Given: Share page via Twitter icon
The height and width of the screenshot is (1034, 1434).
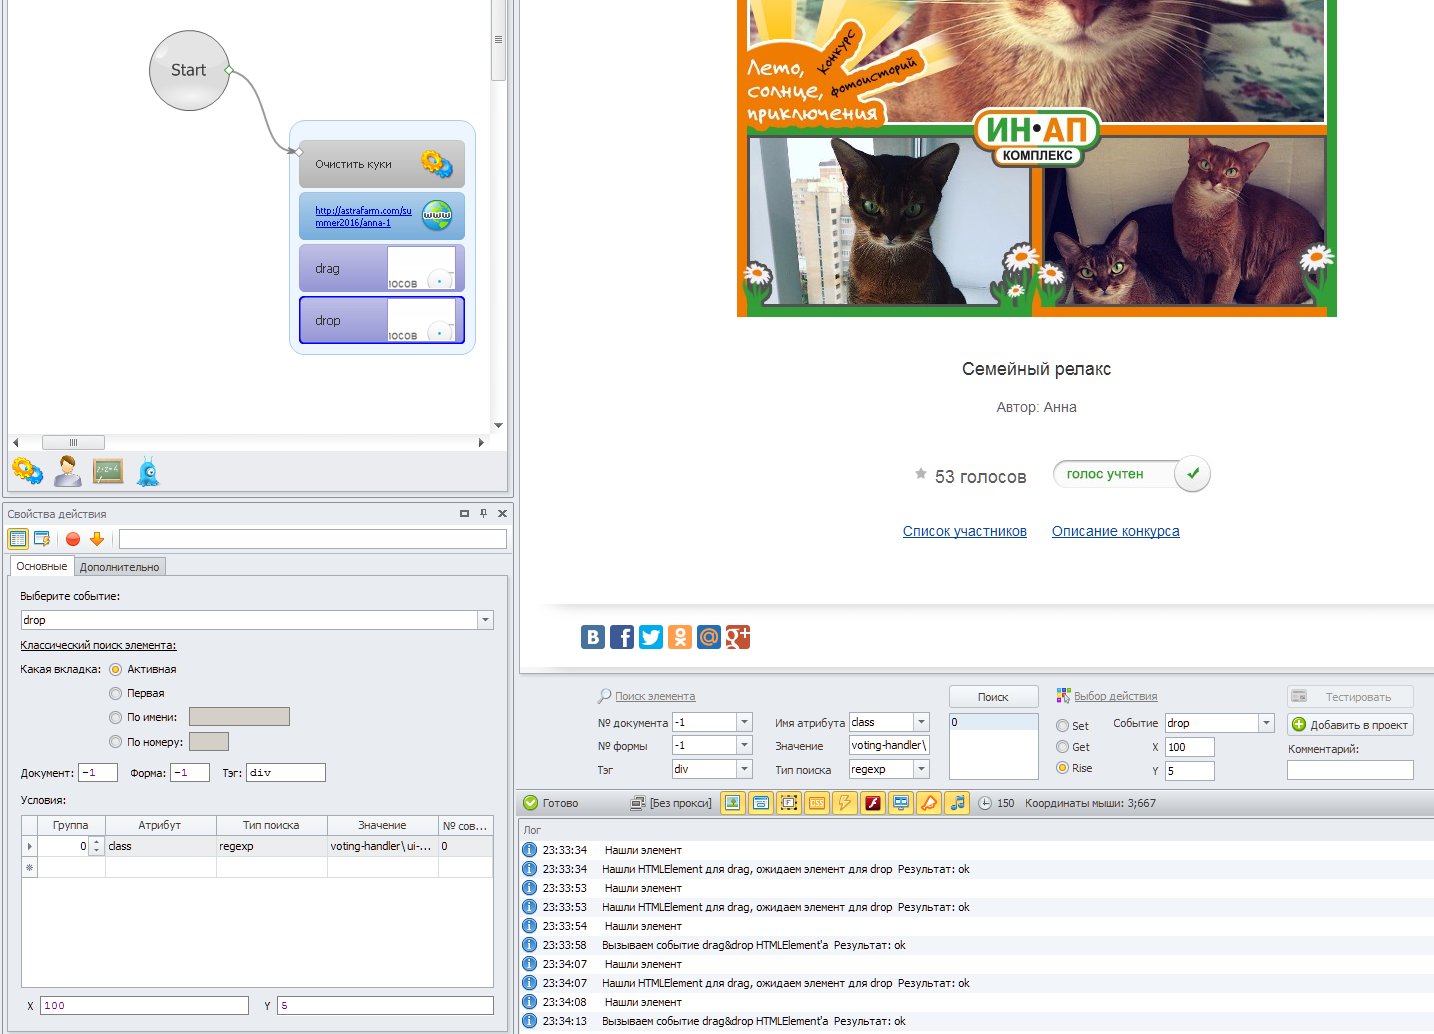Looking at the screenshot, I should coord(651,637).
